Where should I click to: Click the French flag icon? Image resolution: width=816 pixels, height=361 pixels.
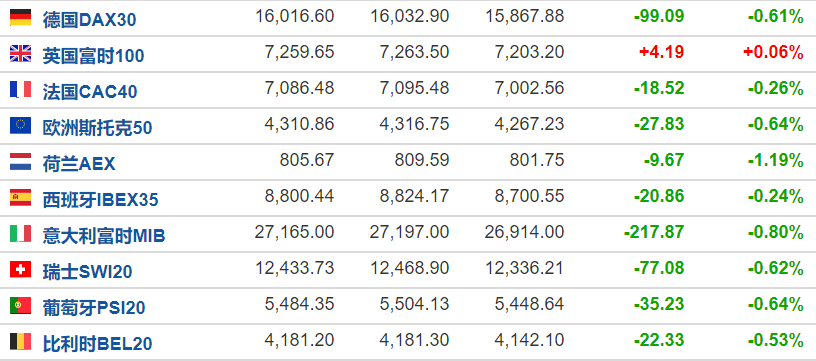click(x=20, y=89)
